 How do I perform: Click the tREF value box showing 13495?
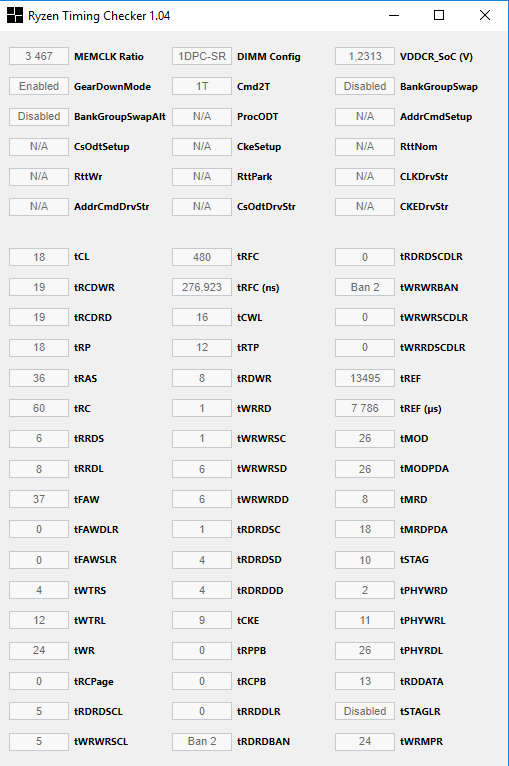(x=365, y=378)
